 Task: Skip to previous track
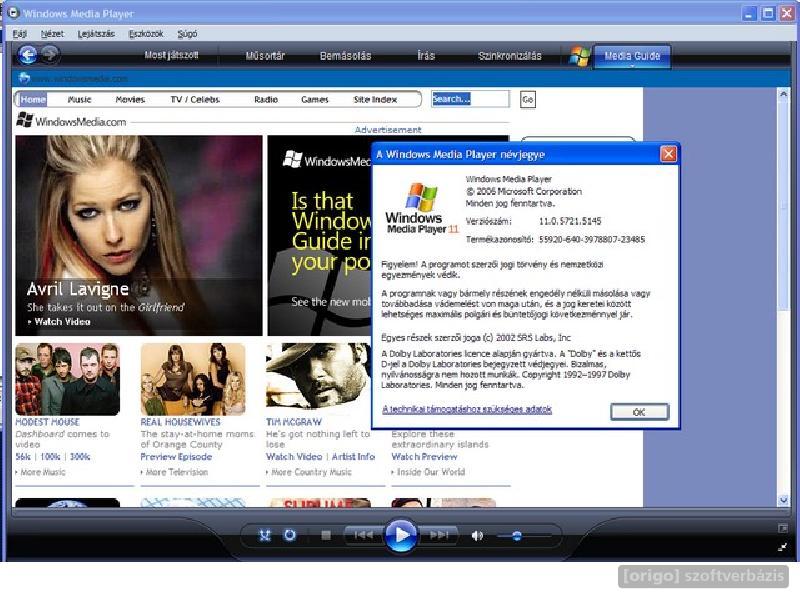click(363, 535)
